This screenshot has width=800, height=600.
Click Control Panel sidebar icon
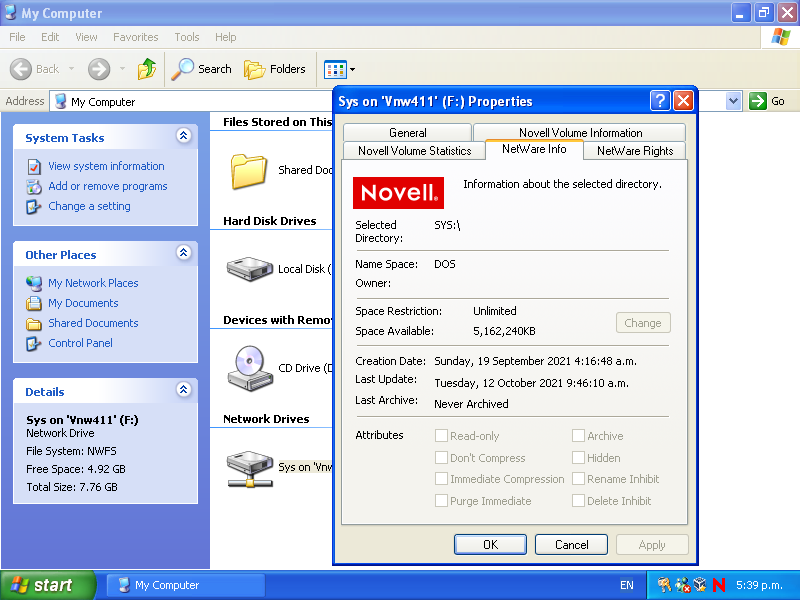(34, 343)
